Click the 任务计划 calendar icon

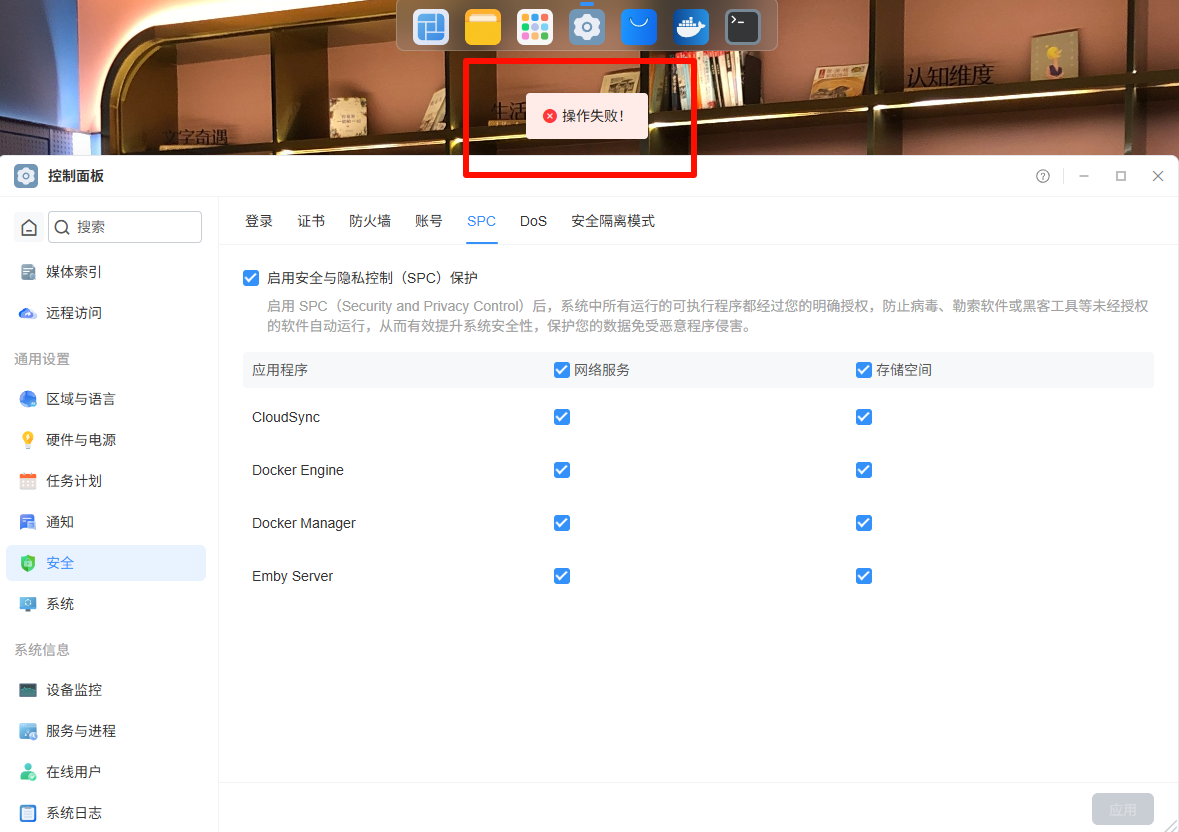click(x=28, y=481)
